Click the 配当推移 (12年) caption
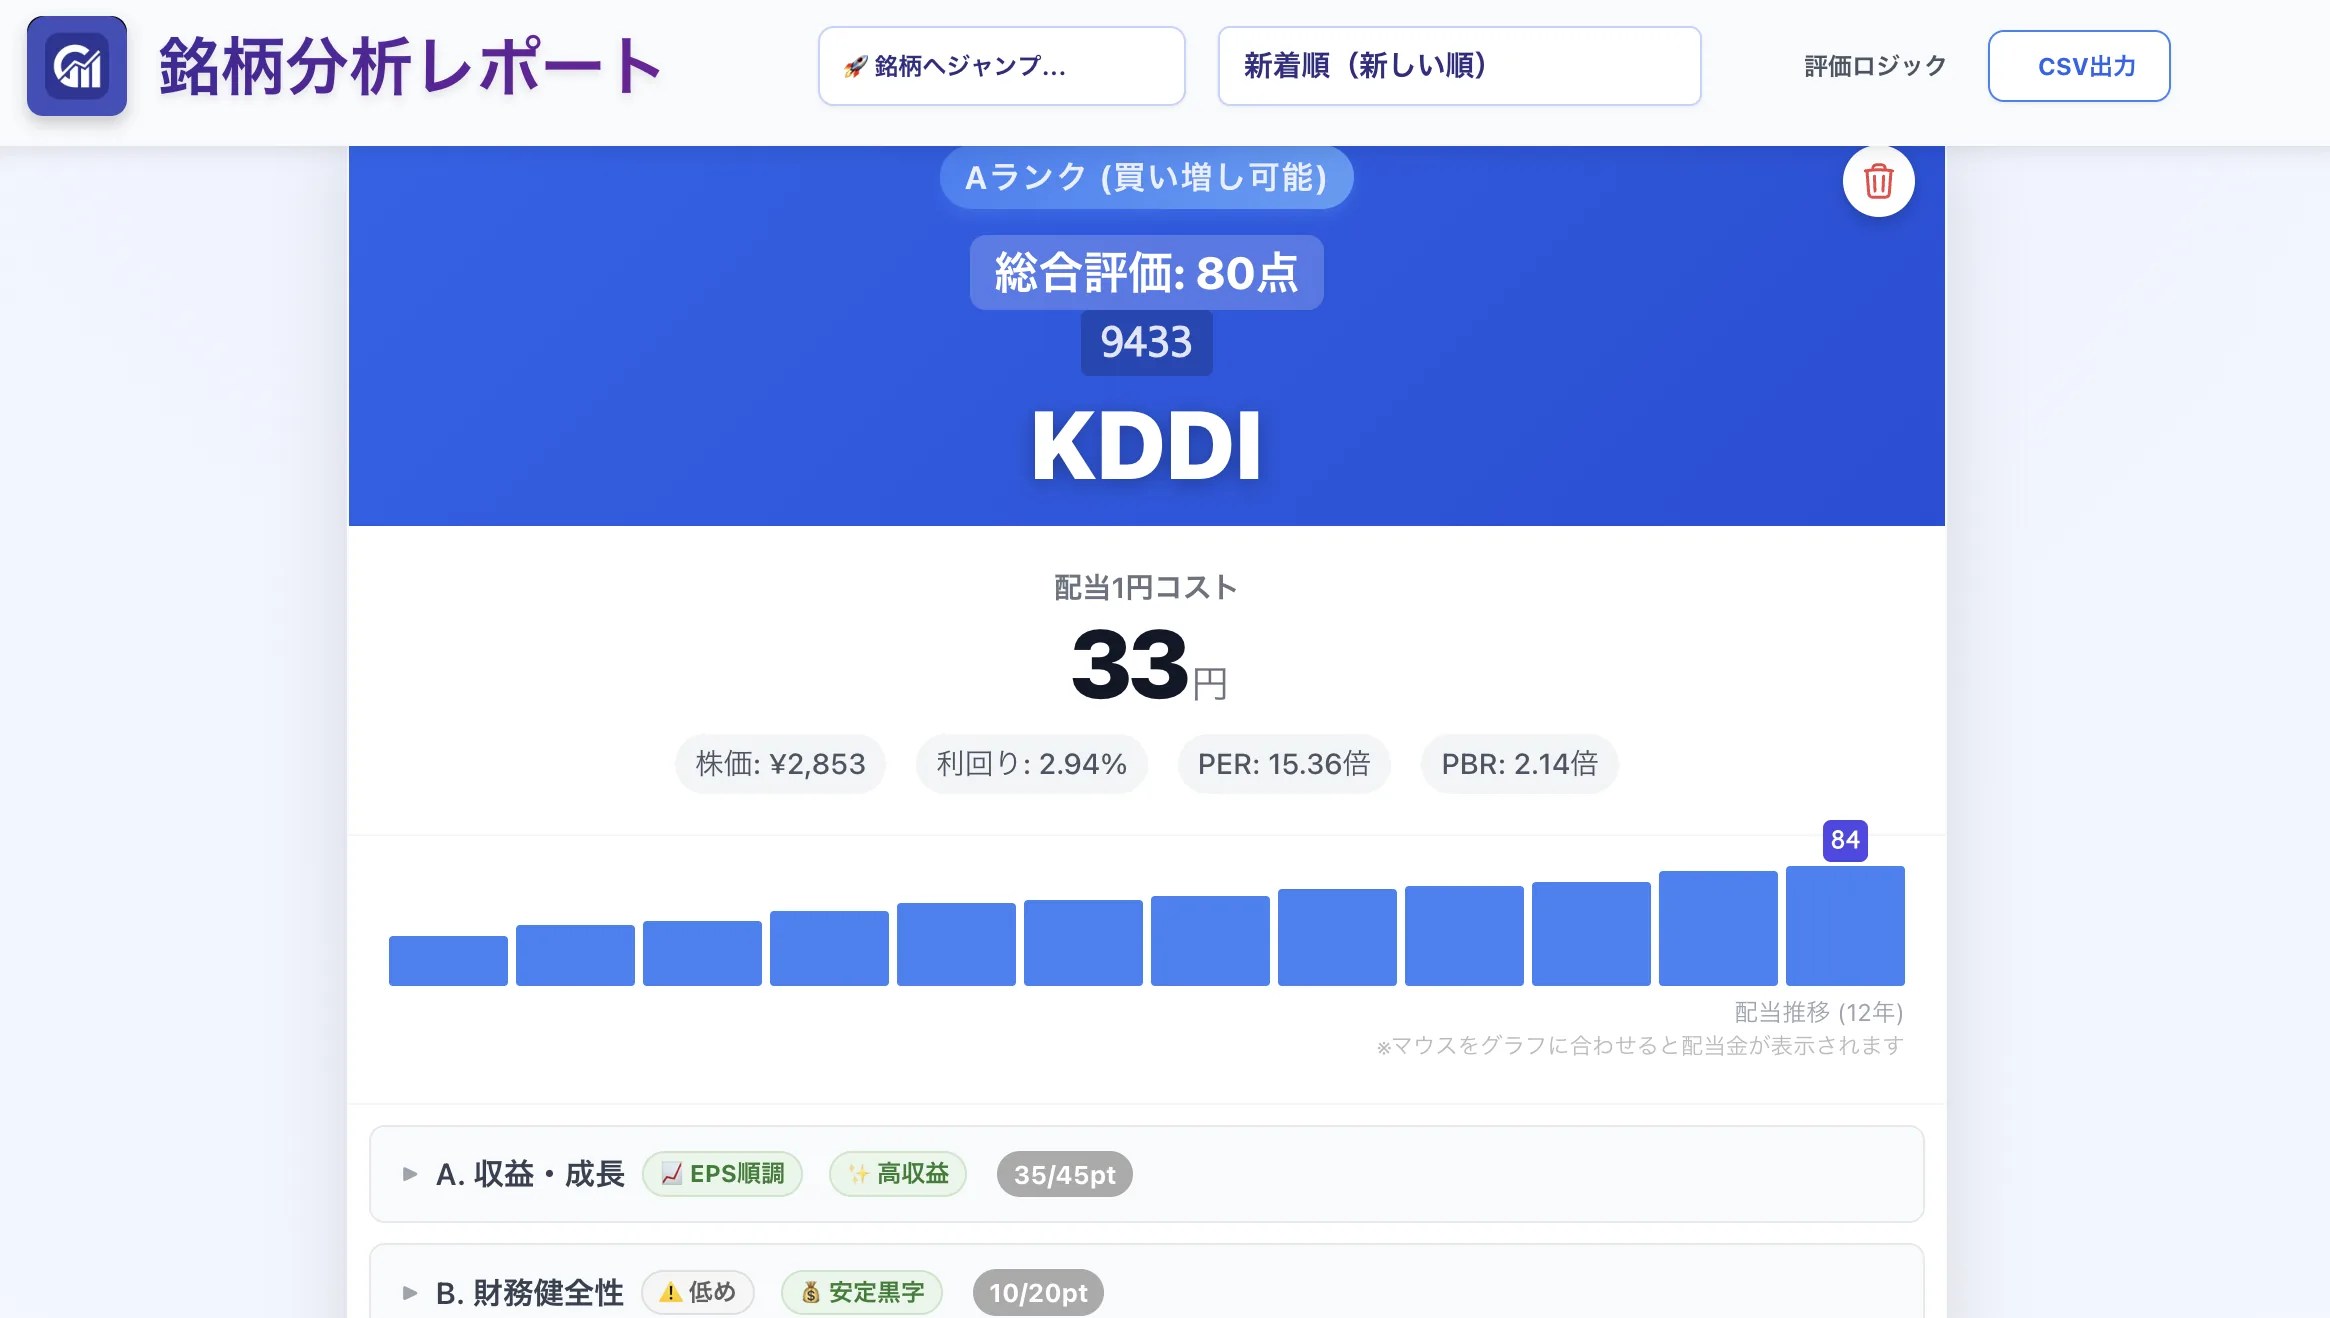Screen dimensions: 2330x1318 point(1818,1012)
